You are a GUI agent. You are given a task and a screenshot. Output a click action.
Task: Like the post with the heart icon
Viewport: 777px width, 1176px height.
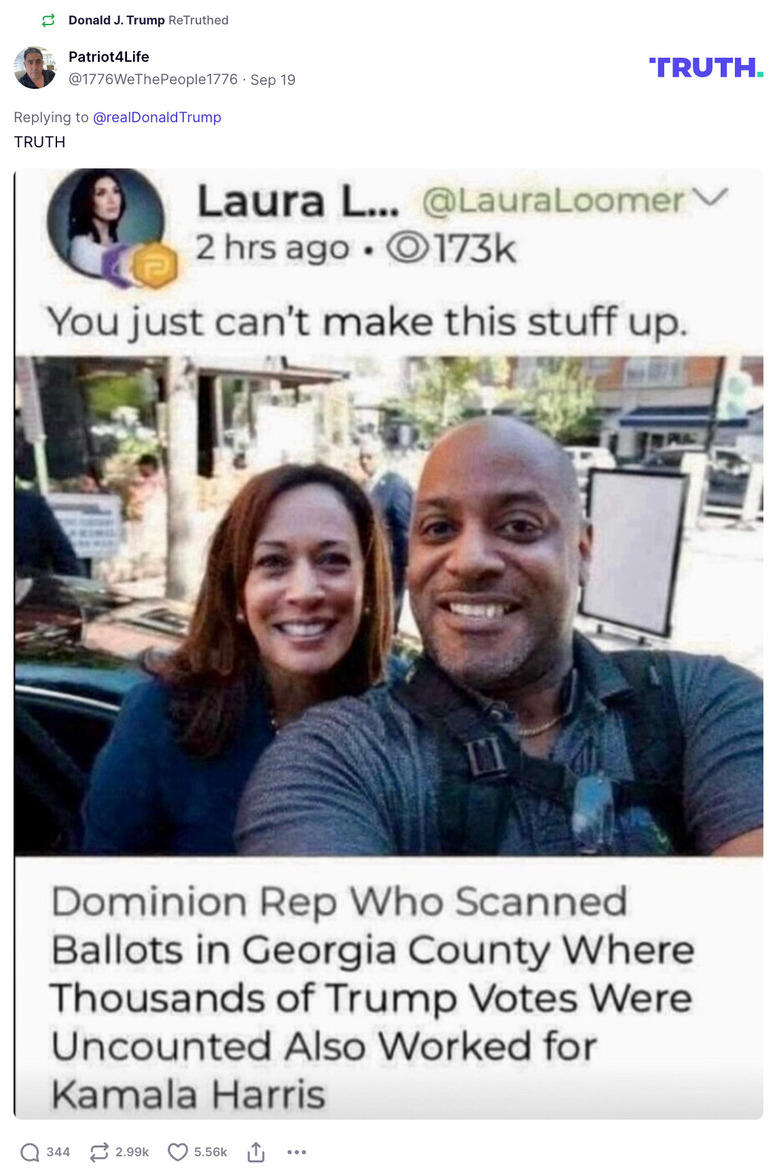[x=178, y=1152]
